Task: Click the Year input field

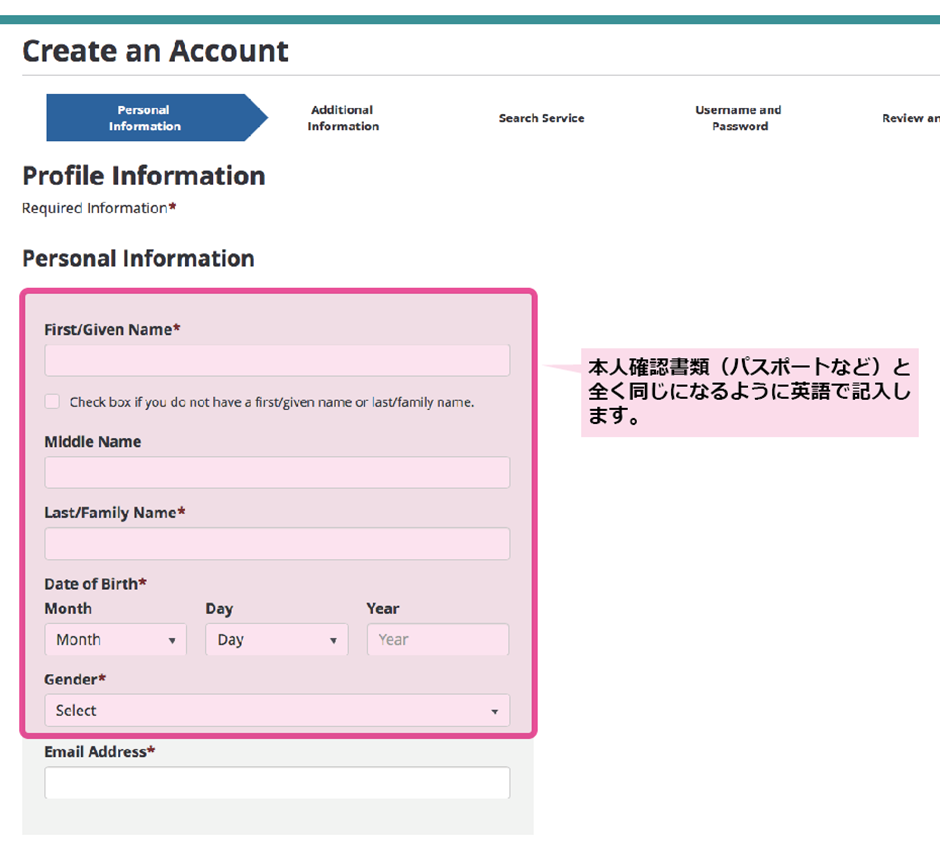Action: [x=437, y=640]
